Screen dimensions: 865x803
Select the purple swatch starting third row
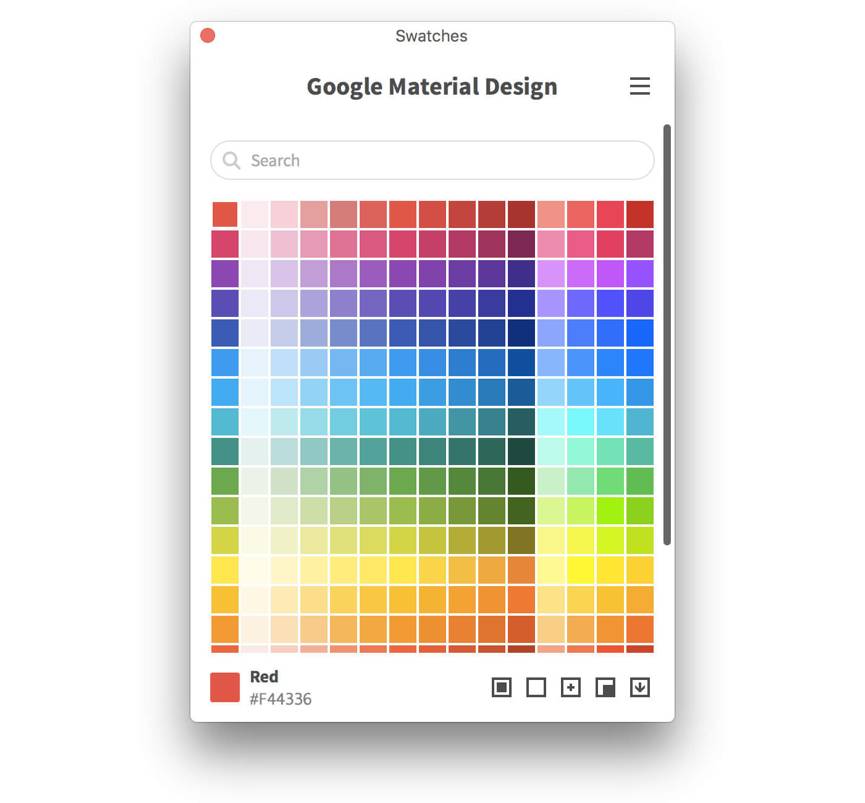click(x=225, y=274)
